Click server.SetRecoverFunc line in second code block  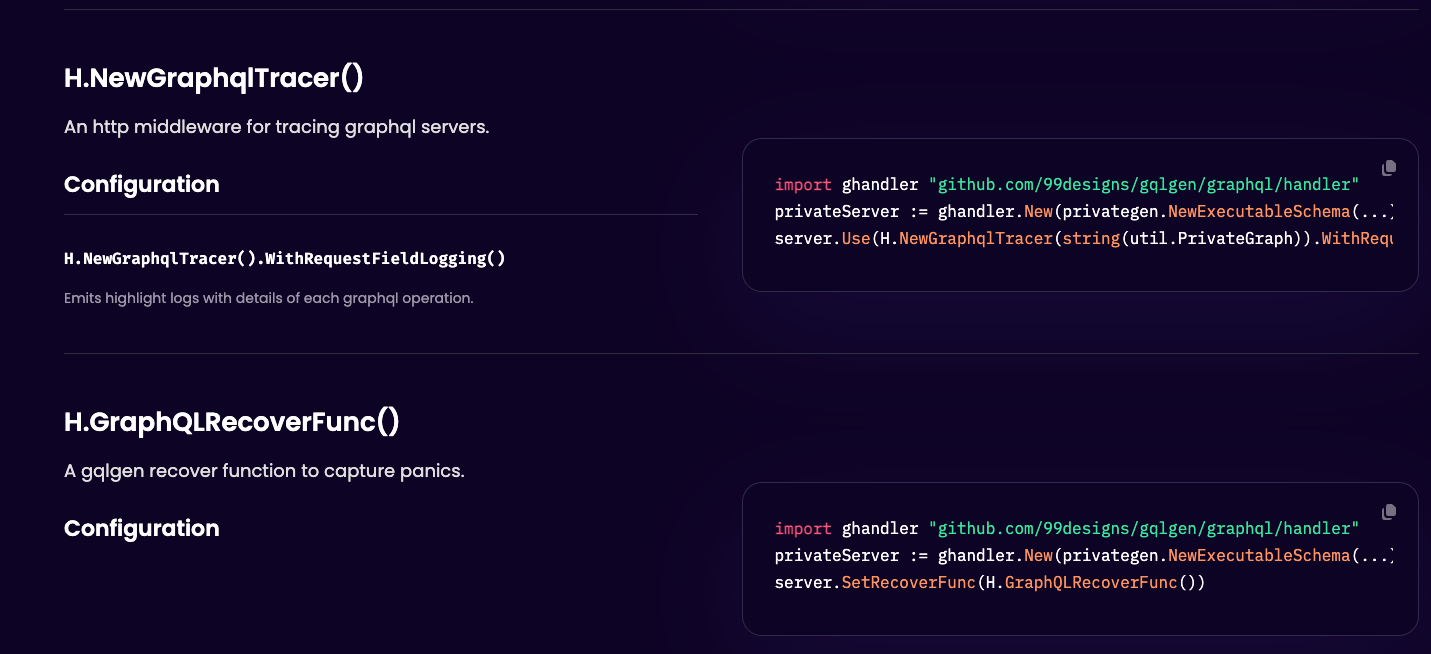pyautogui.click(x=990, y=583)
